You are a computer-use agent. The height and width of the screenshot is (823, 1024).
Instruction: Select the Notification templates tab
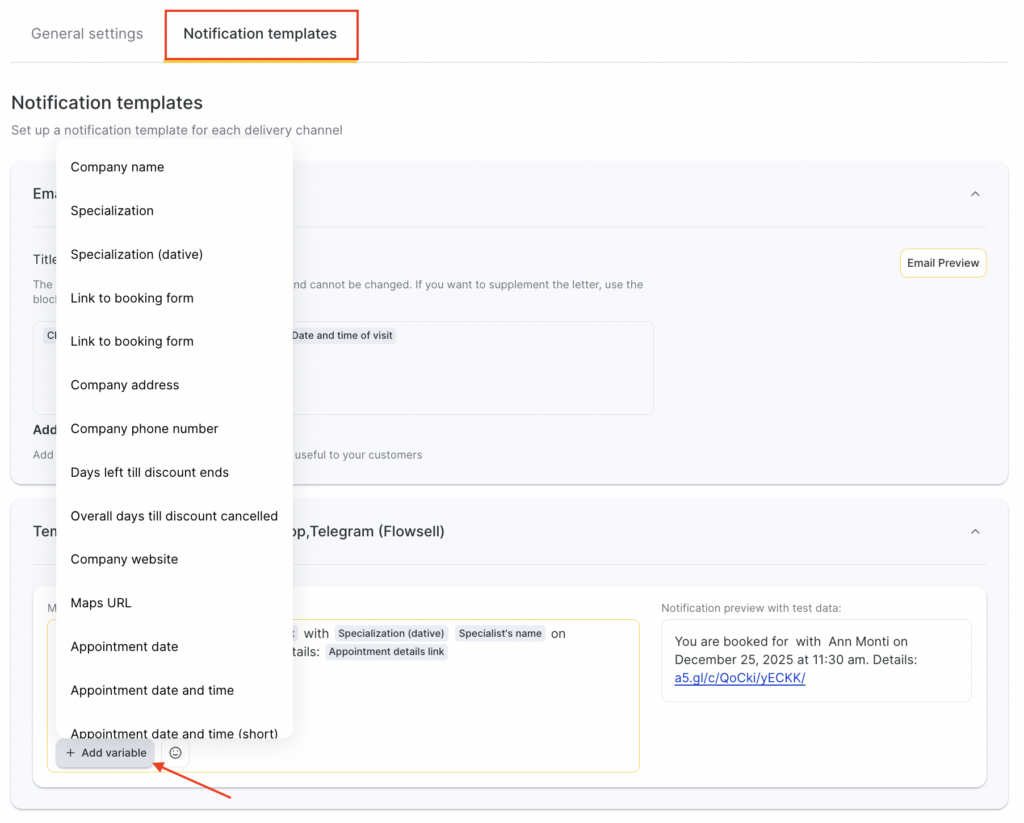260,34
